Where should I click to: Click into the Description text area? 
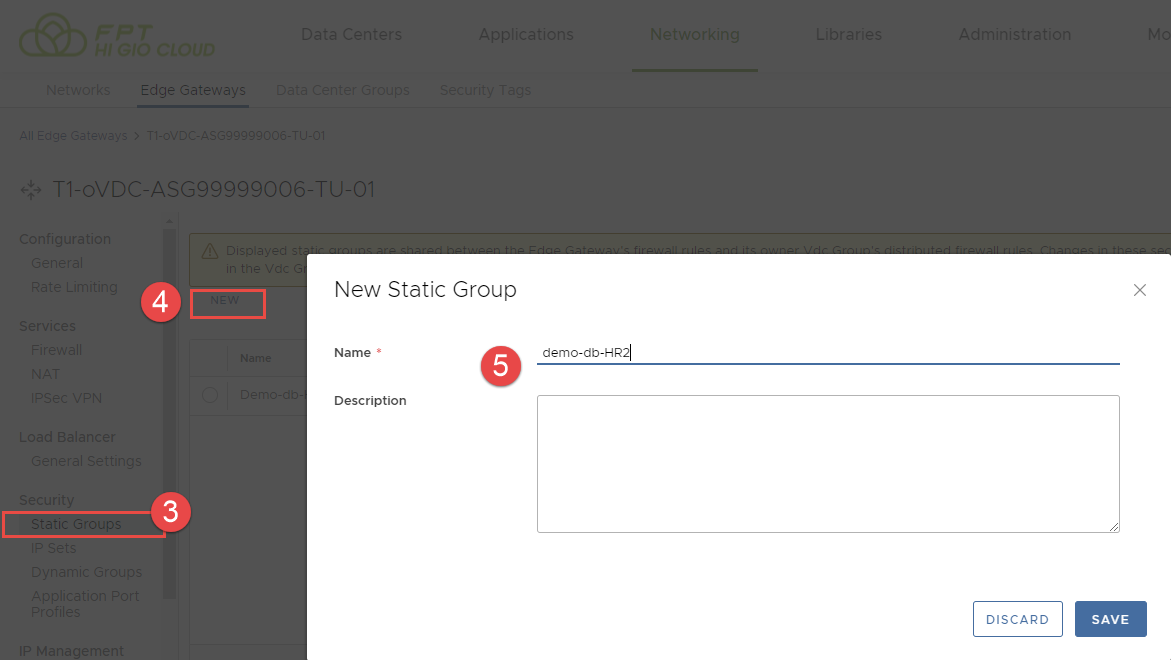pos(827,463)
